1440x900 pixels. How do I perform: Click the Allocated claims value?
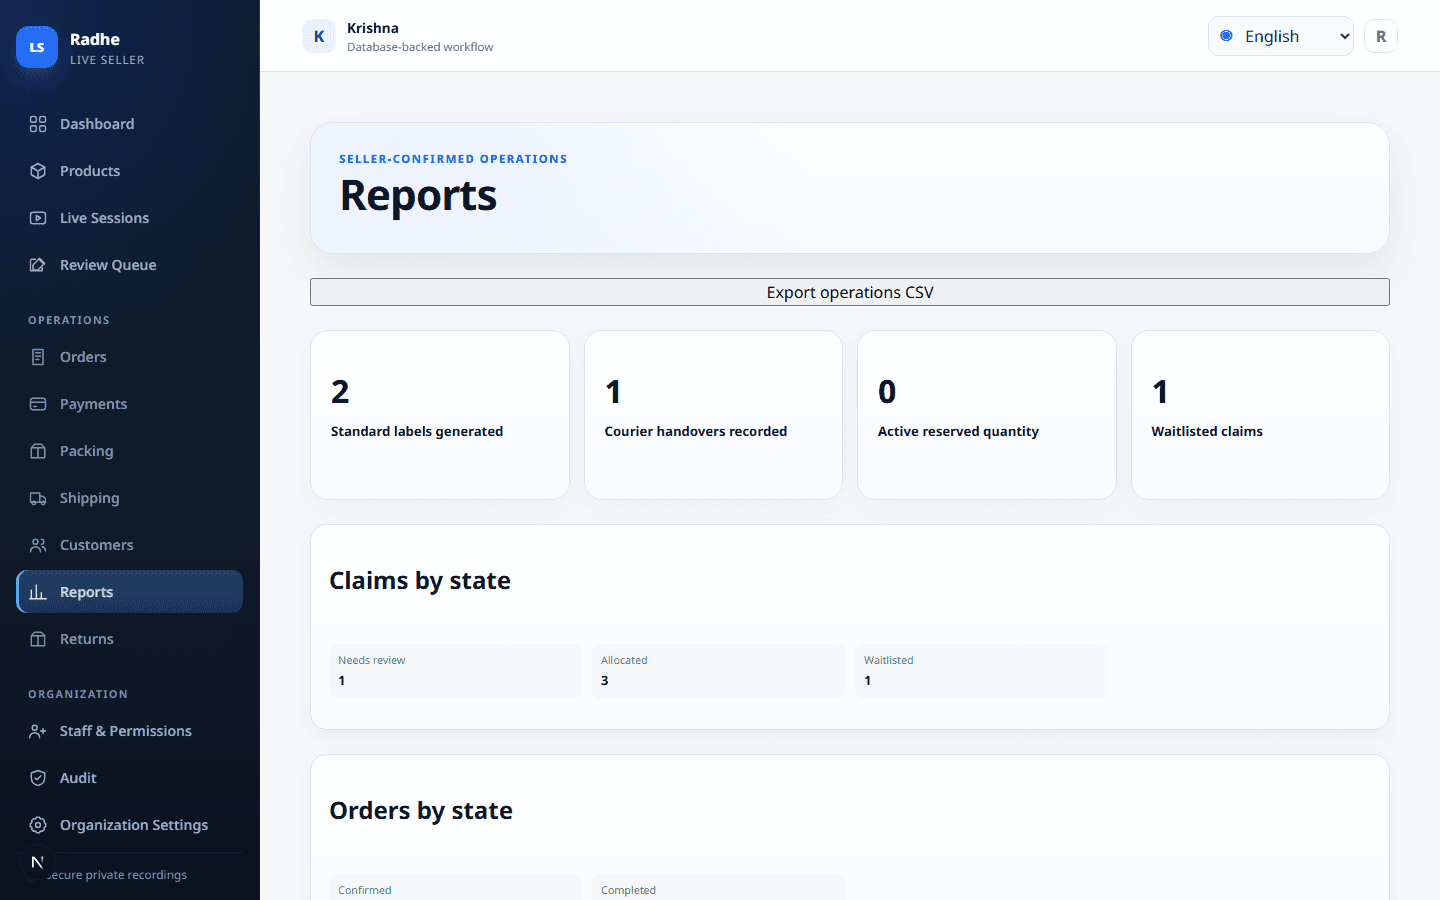[x=605, y=680]
